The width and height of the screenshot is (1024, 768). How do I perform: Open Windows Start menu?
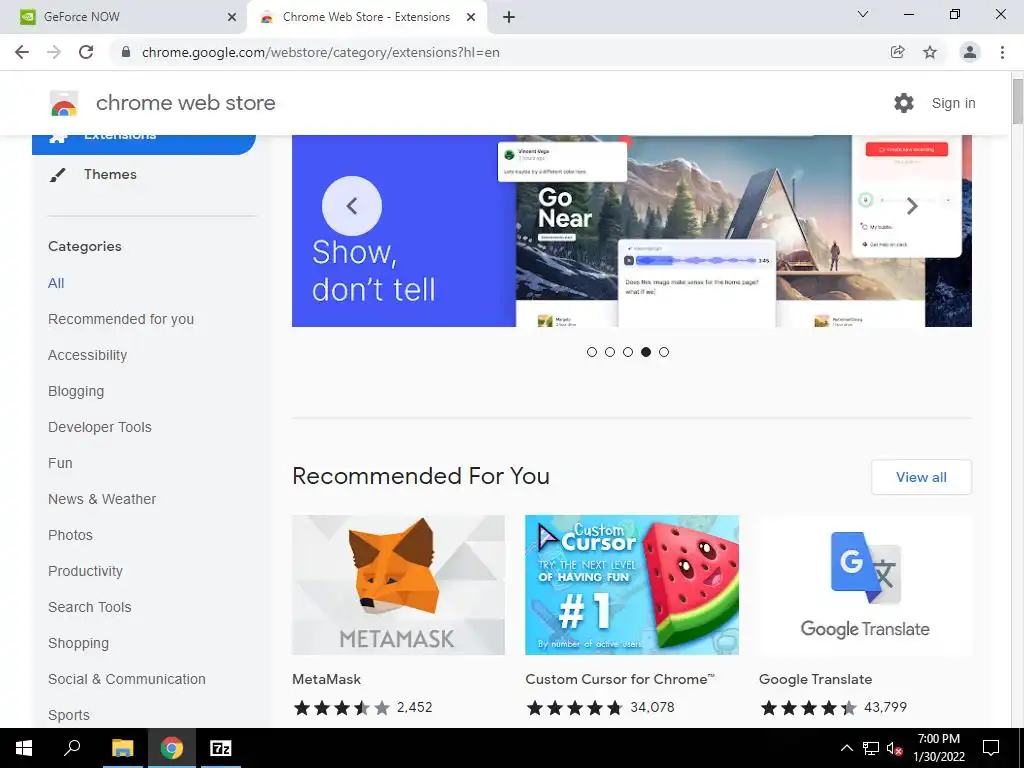(24, 748)
